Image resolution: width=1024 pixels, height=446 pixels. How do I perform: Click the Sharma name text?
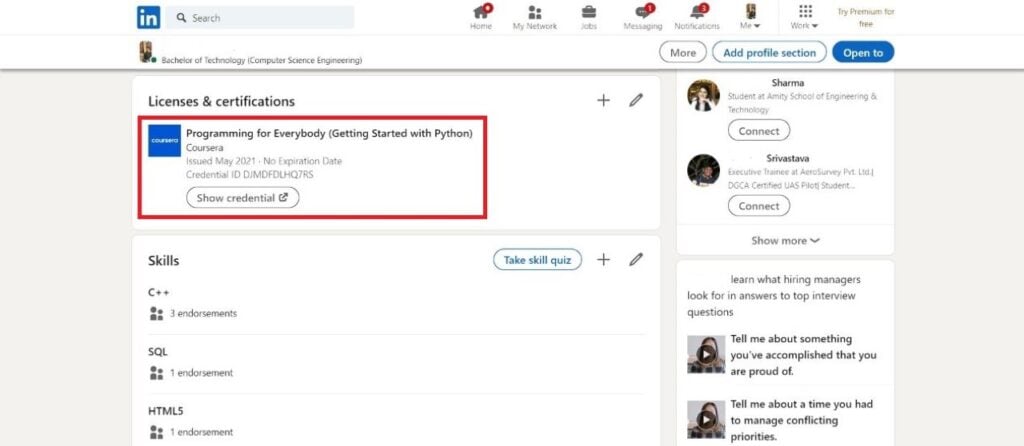788,83
